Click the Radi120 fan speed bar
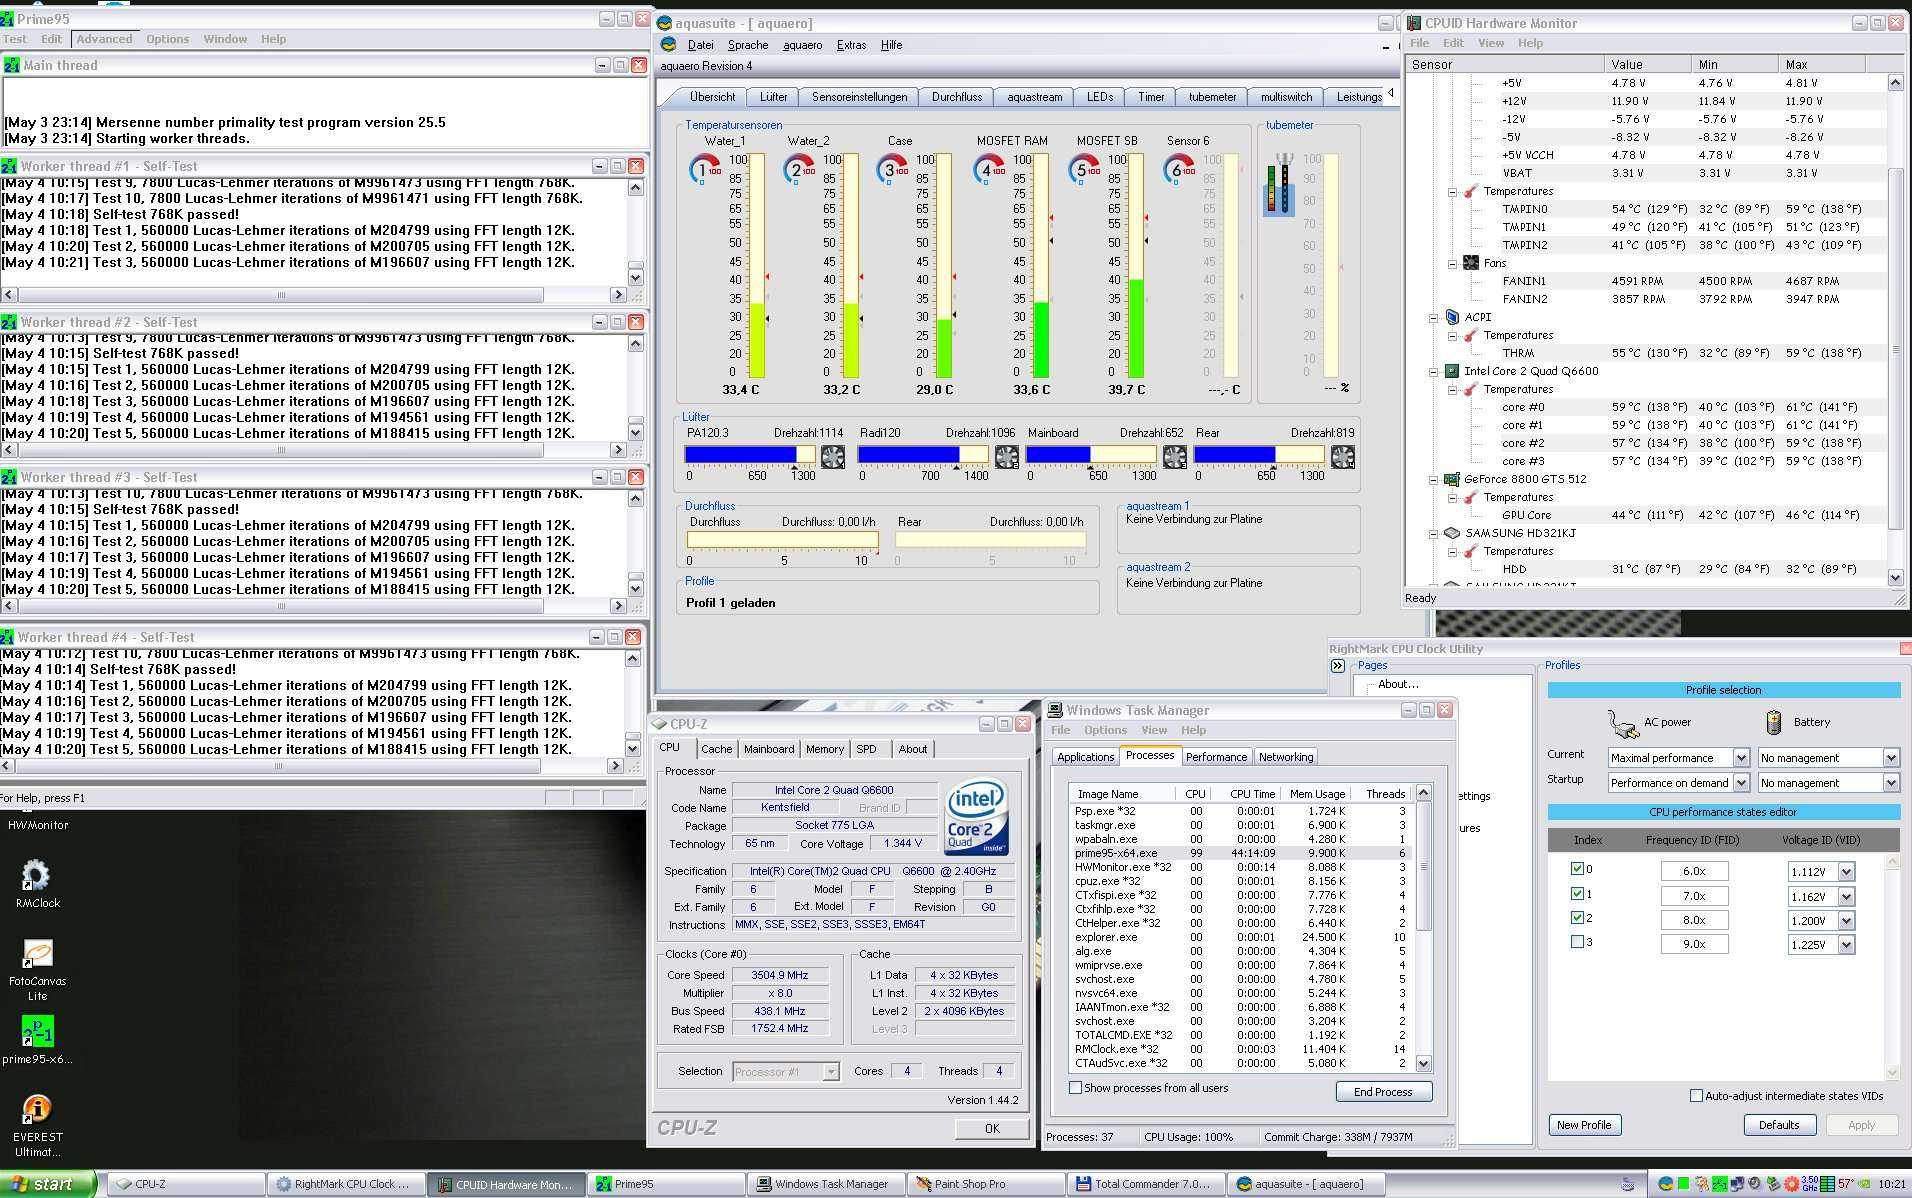Screen dimensions: 1912x1198 click(923, 455)
